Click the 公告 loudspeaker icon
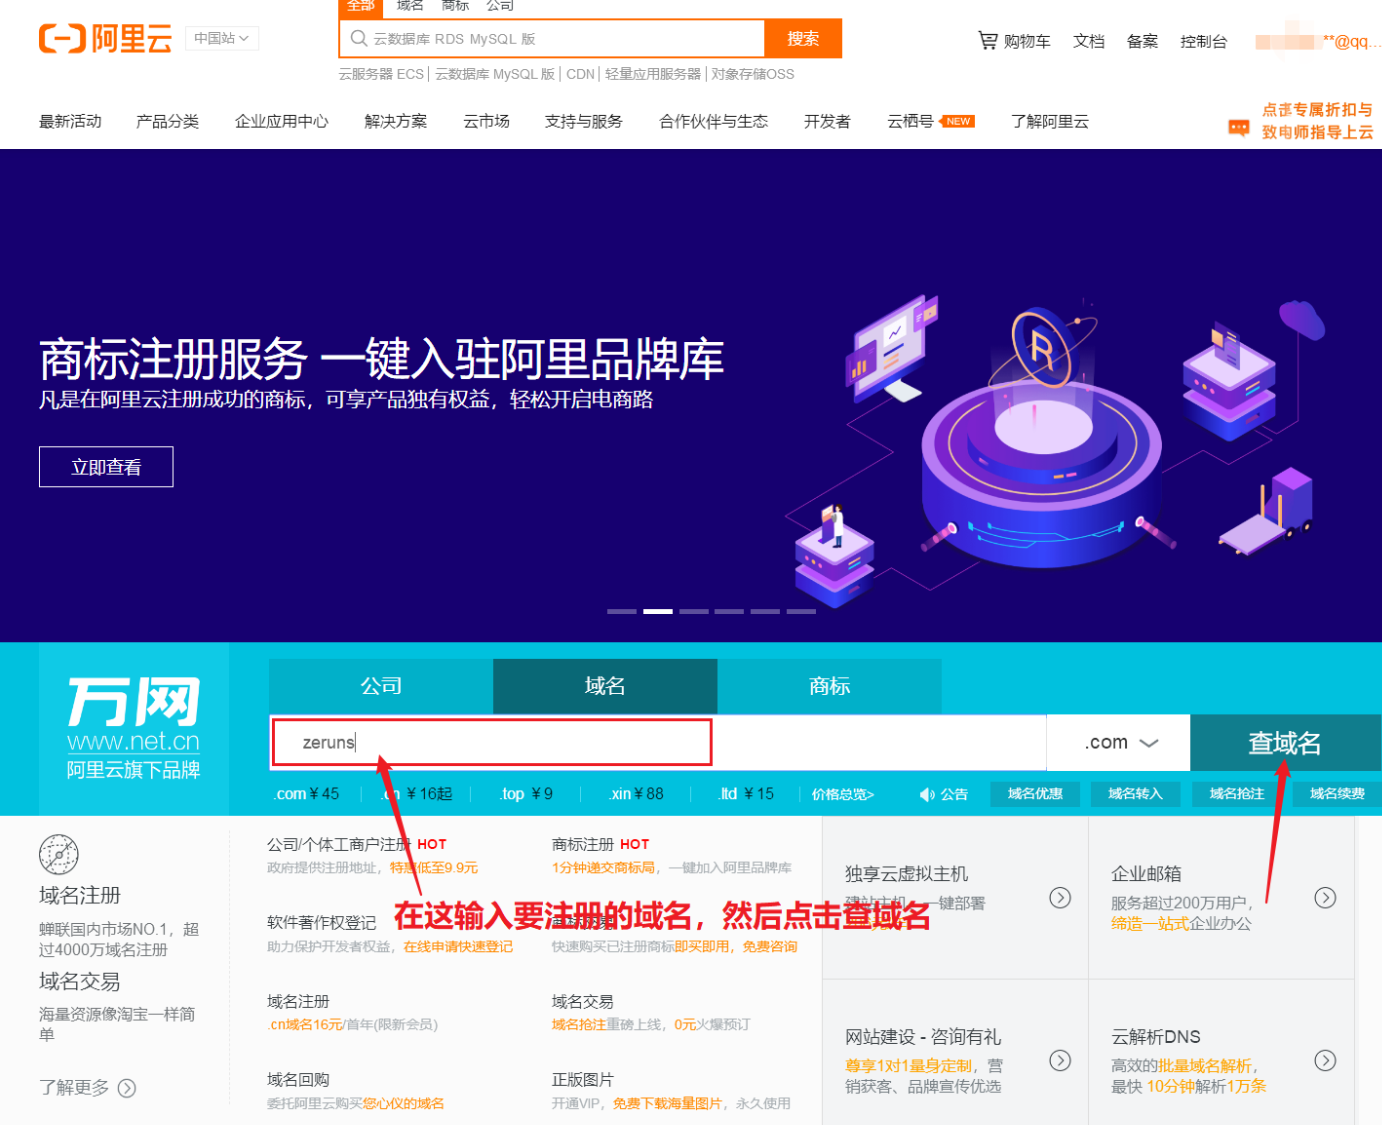The width and height of the screenshot is (1382, 1125). (x=925, y=793)
